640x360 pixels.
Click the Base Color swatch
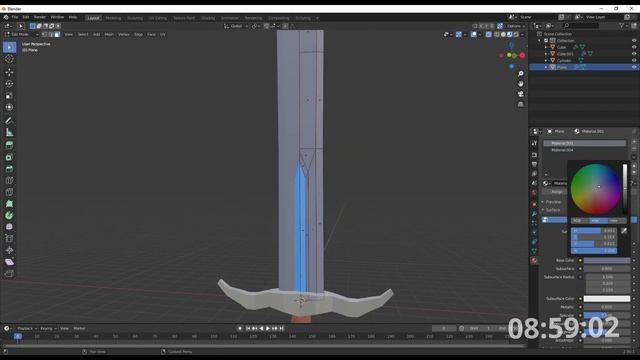(x=607, y=260)
